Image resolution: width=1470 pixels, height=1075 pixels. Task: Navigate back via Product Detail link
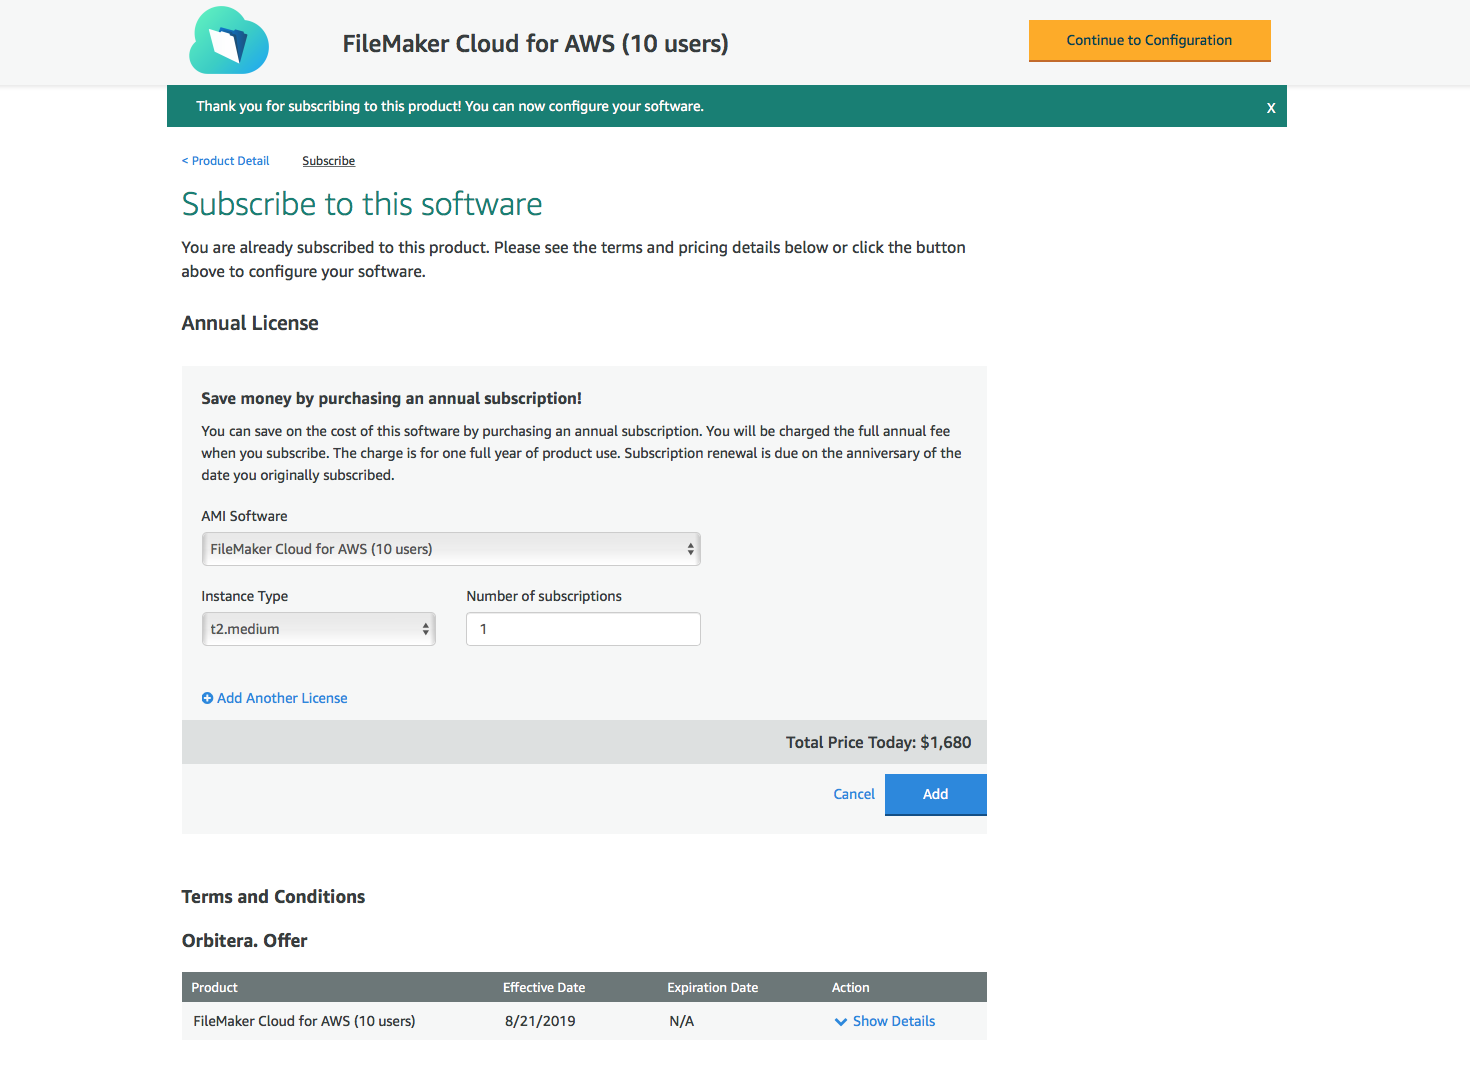pyautogui.click(x=225, y=160)
